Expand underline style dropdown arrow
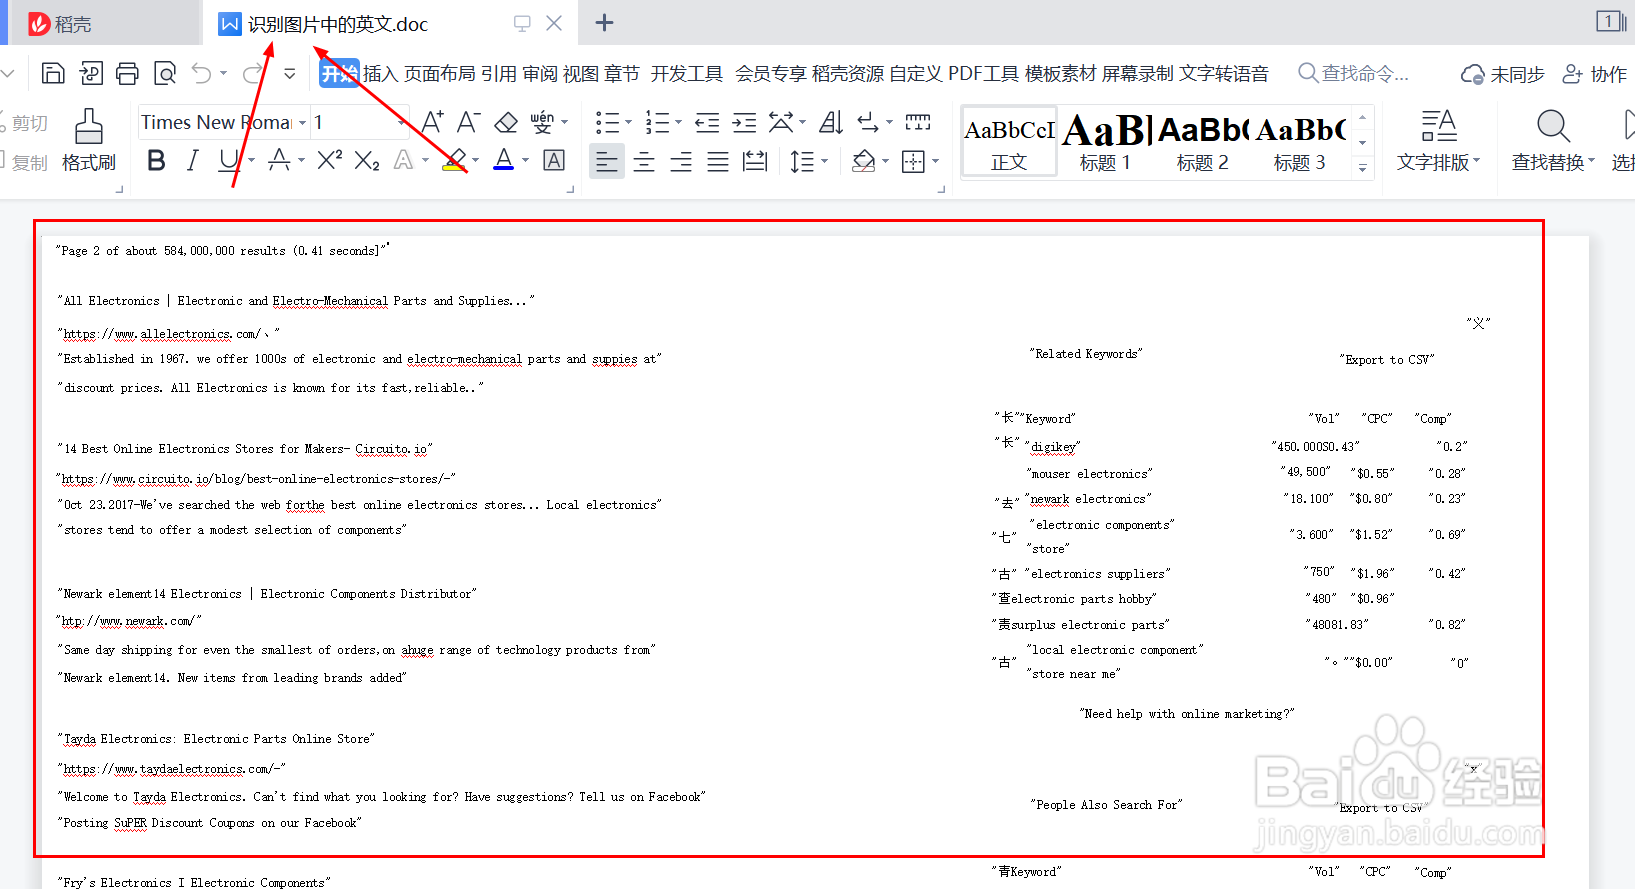 (x=251, y=160)
